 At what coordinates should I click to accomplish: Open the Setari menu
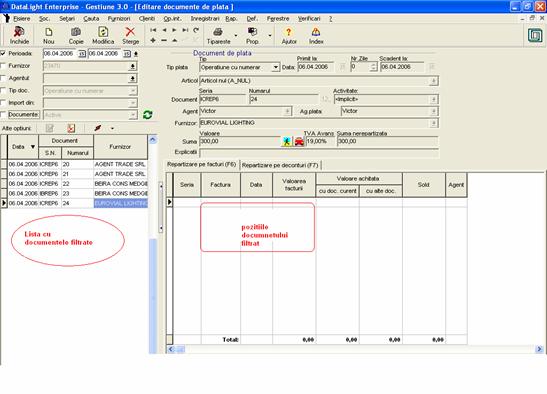(67, 18)
